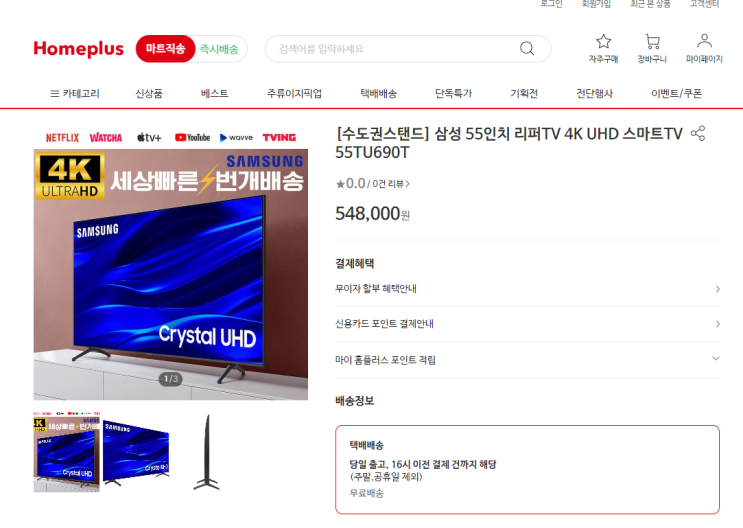
Task: Expand 무이자 할부 혜택안내 row
Action: (527, 289)
